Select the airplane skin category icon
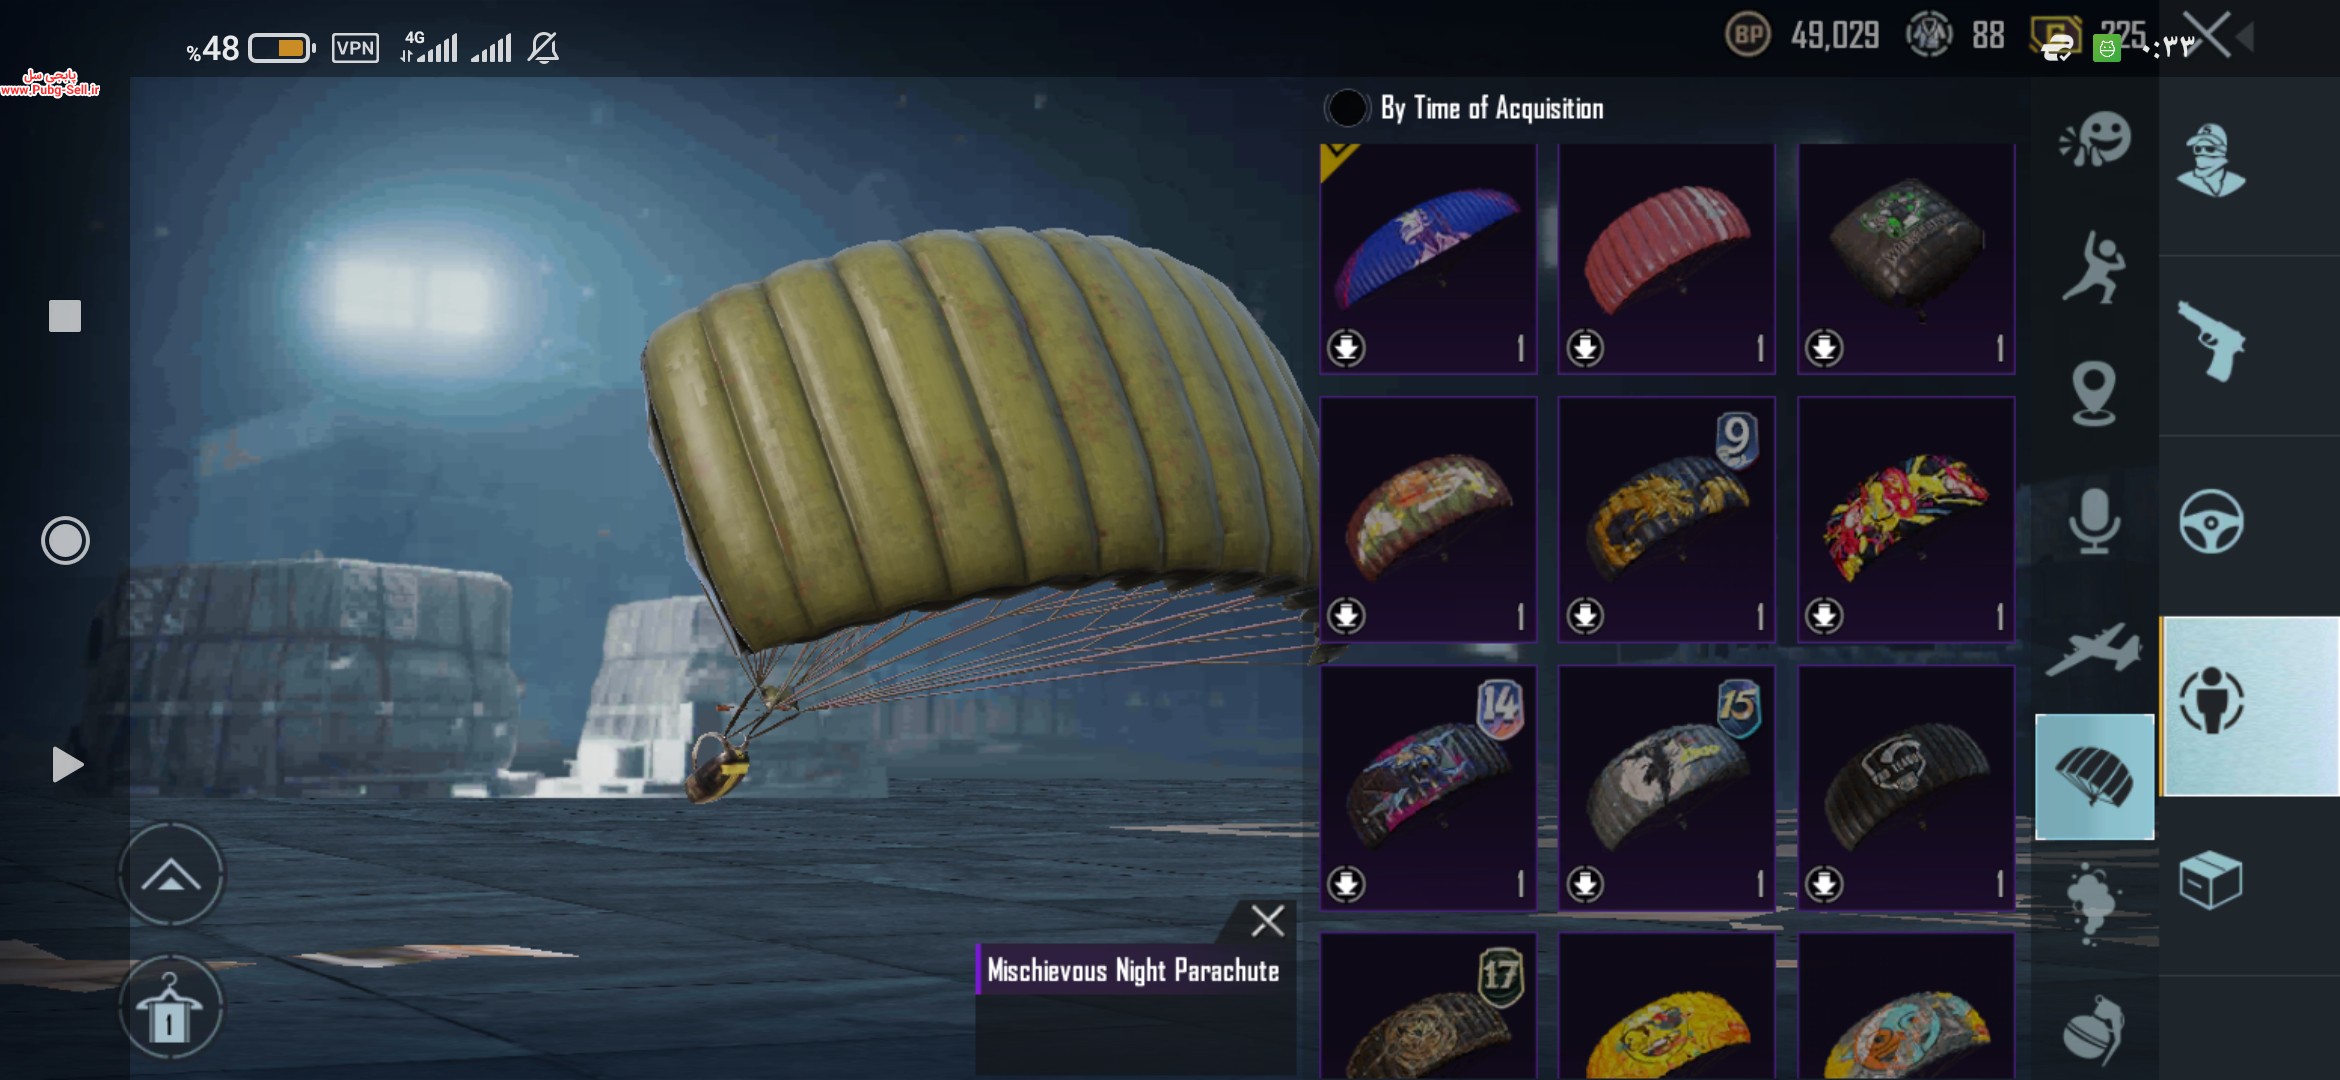Image resolution: width=2340 pixels, height=1080 pixels. [x=2094, y=650]
